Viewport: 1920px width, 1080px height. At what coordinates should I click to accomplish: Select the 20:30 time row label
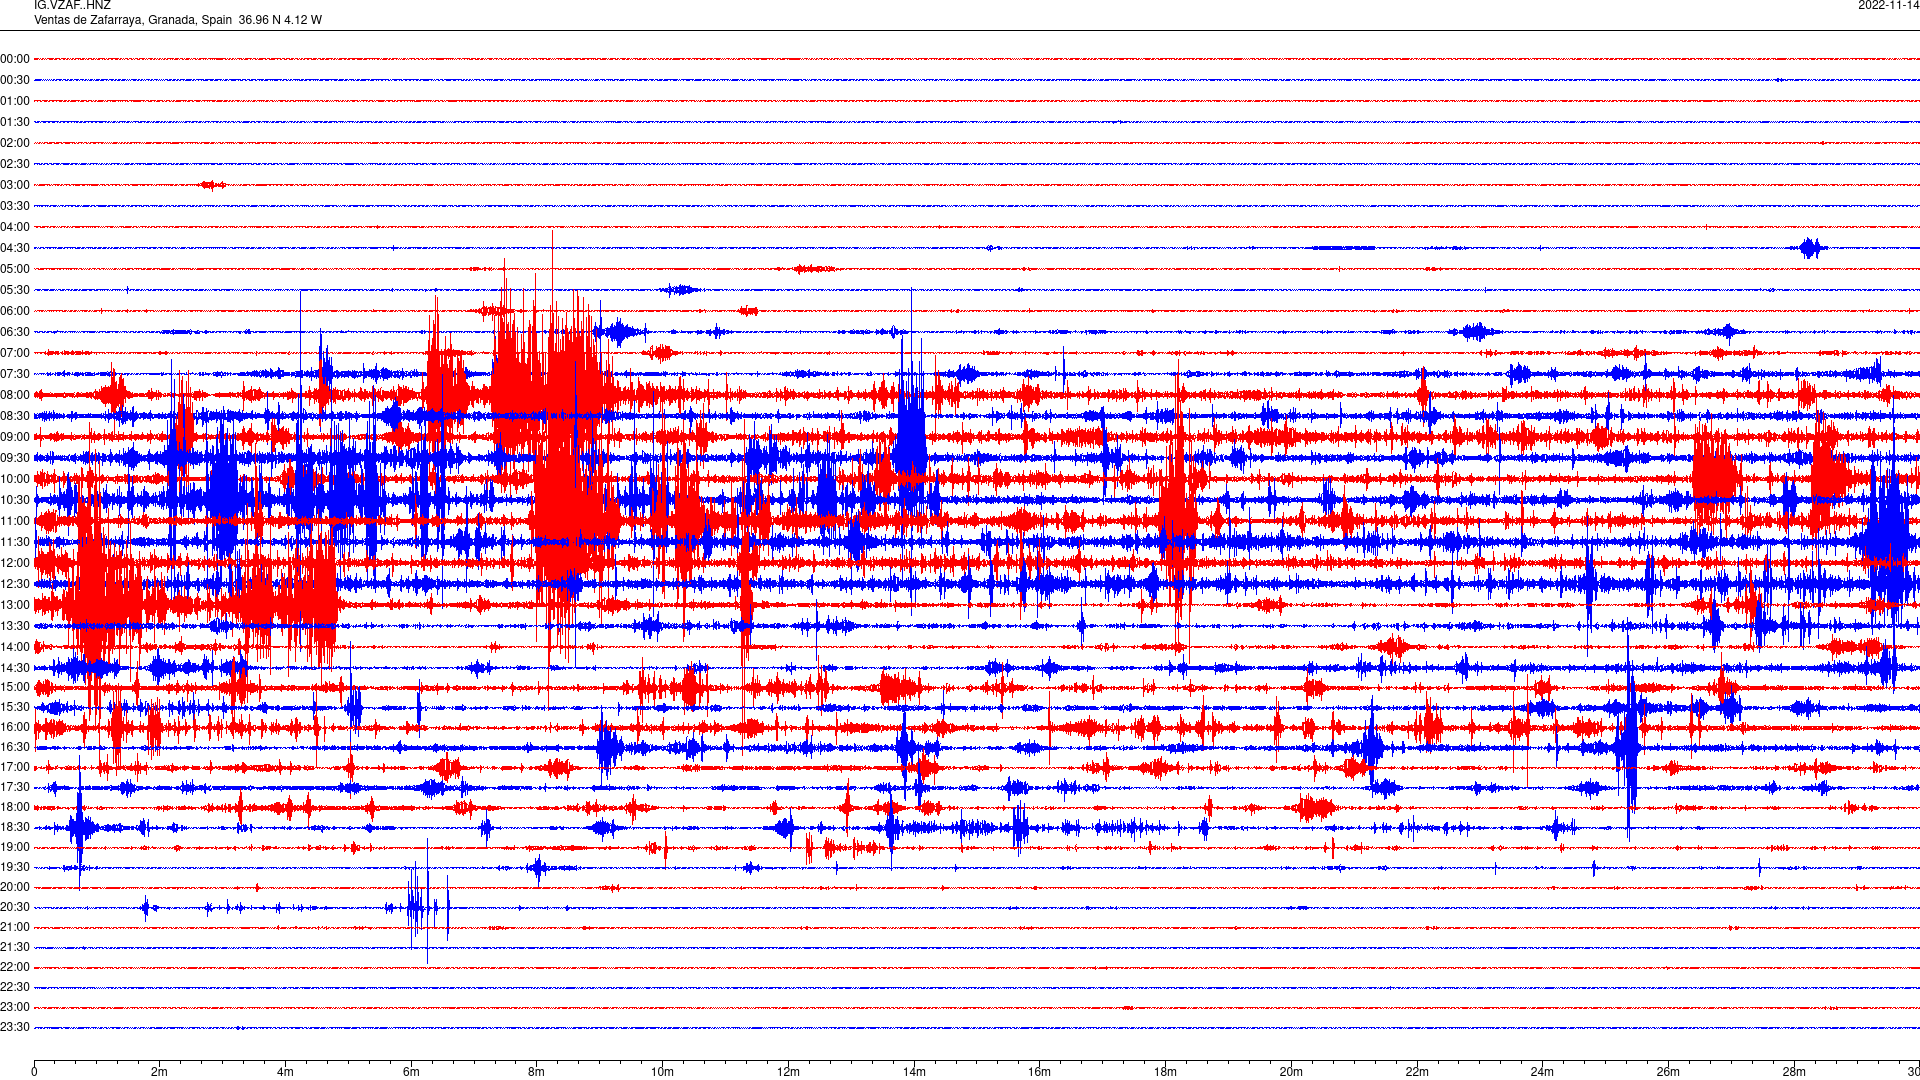[x=15, y=907]
